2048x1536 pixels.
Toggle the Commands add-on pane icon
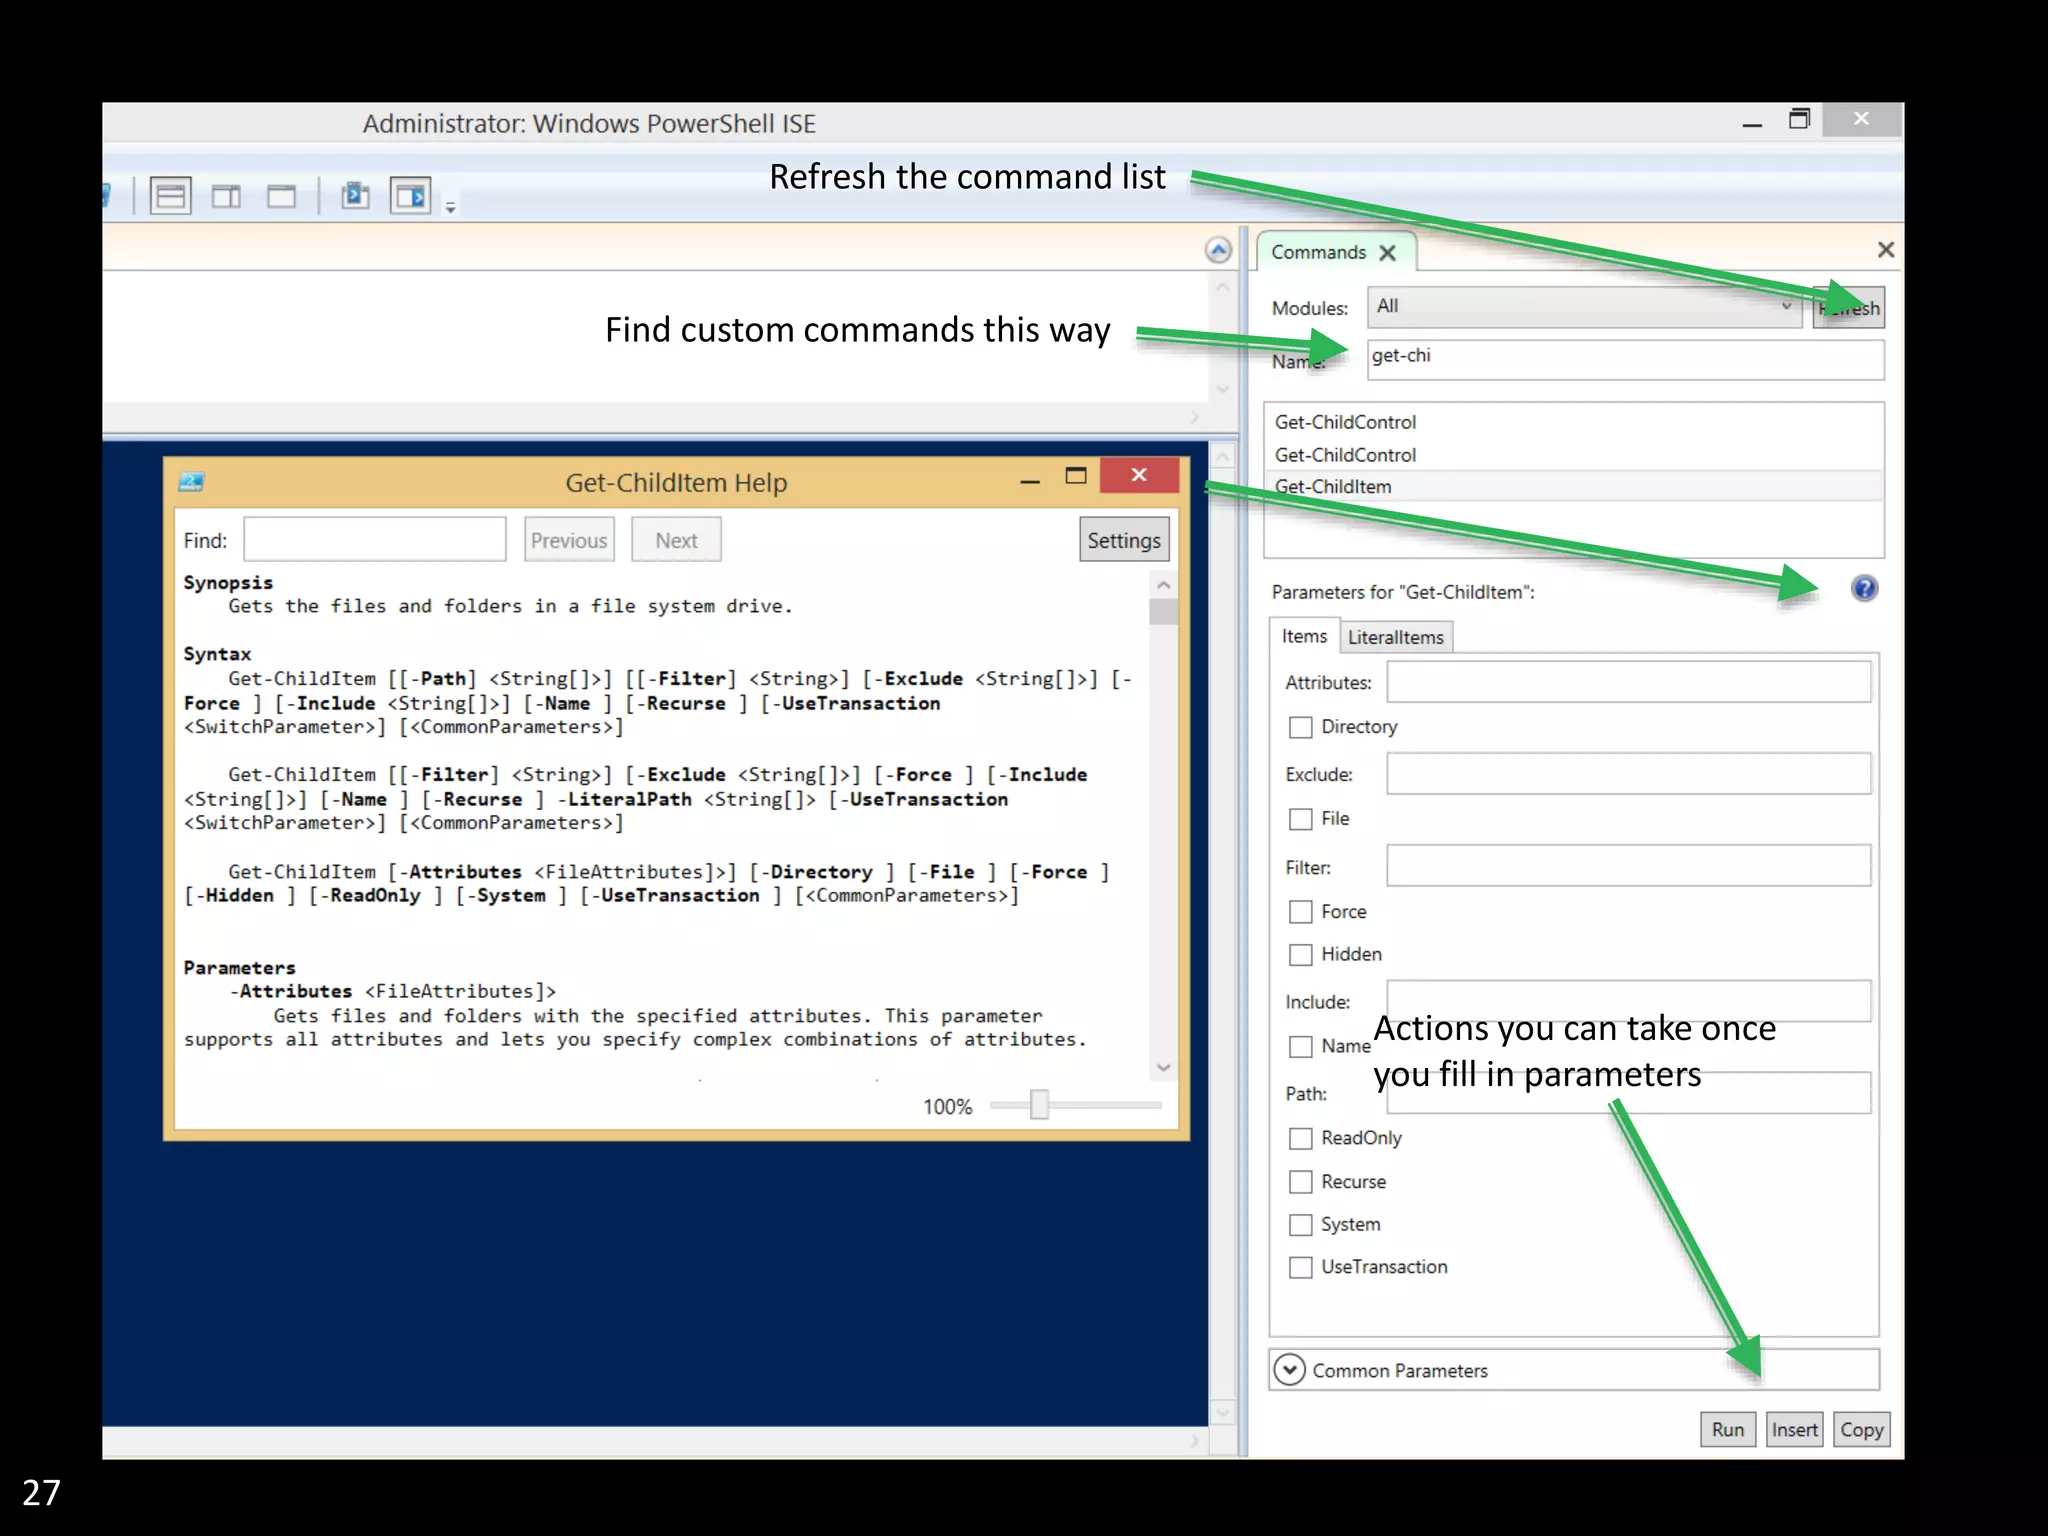pyautogui.click(x=411, y=196)
